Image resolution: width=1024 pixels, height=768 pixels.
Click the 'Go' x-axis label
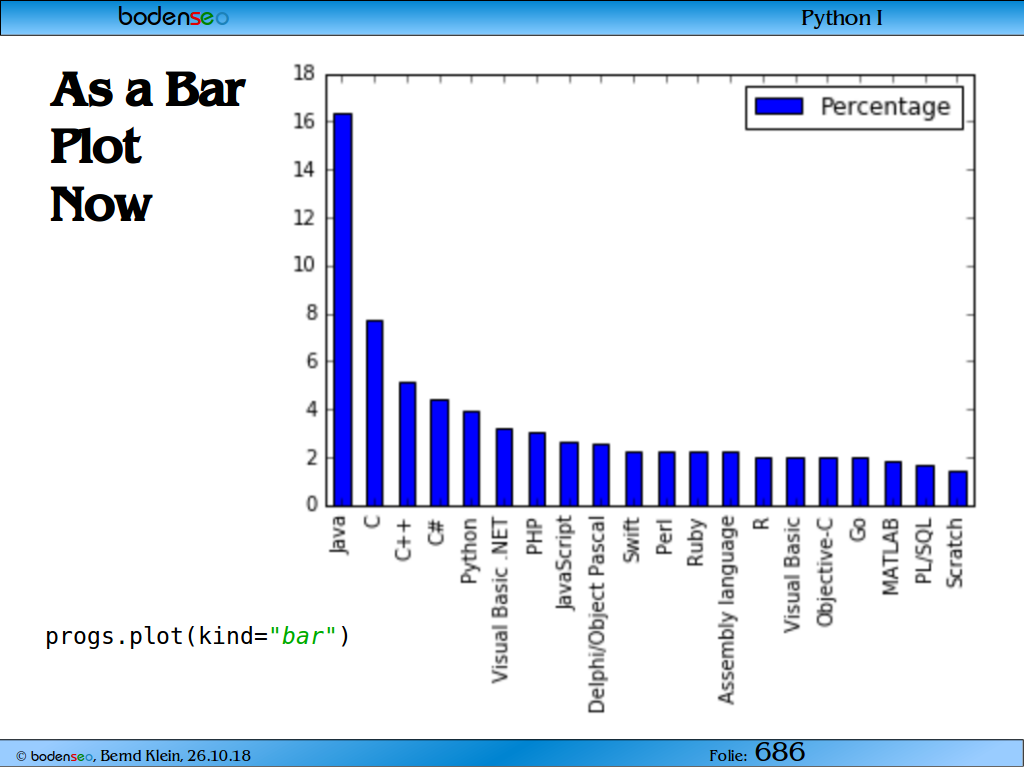[x=857, y=529]
